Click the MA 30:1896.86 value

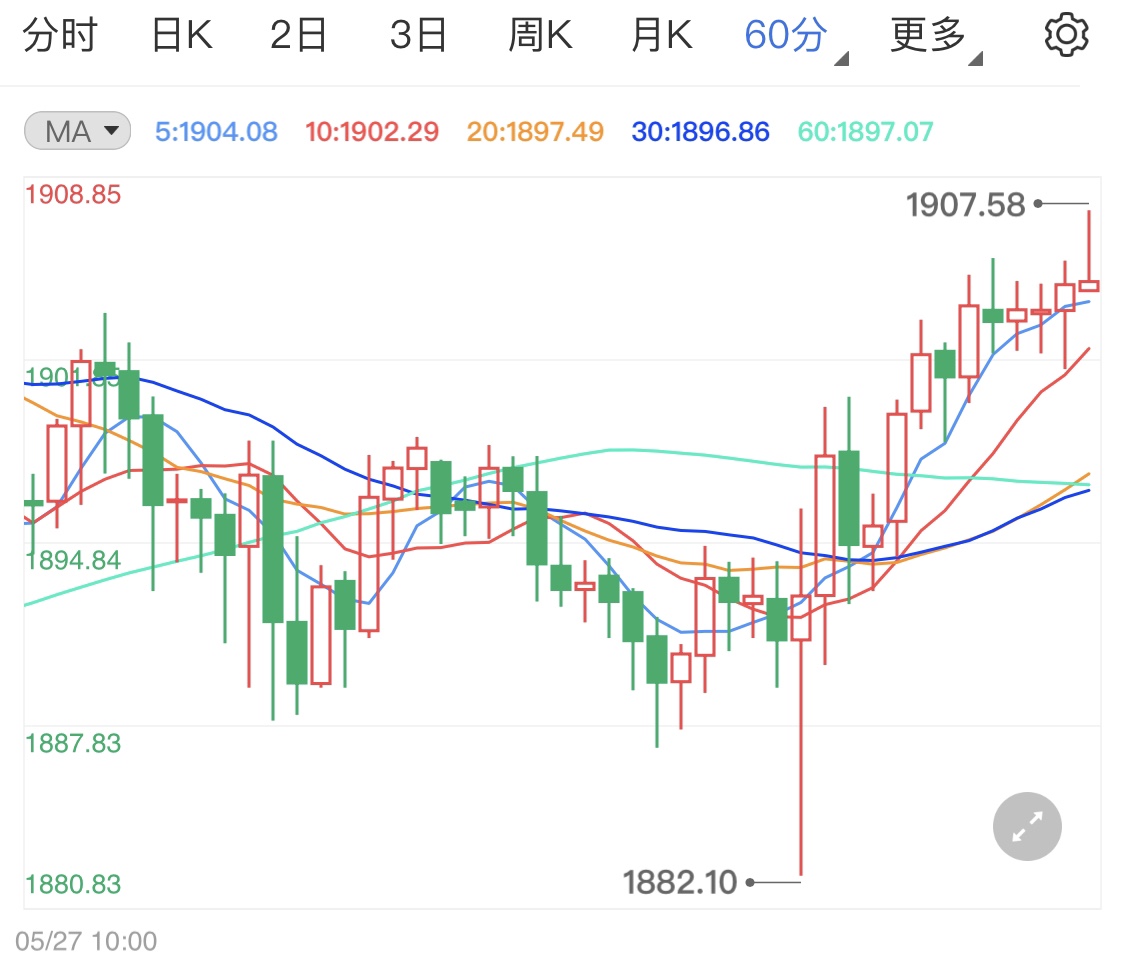pyautogui.click(x=700, y=131)
